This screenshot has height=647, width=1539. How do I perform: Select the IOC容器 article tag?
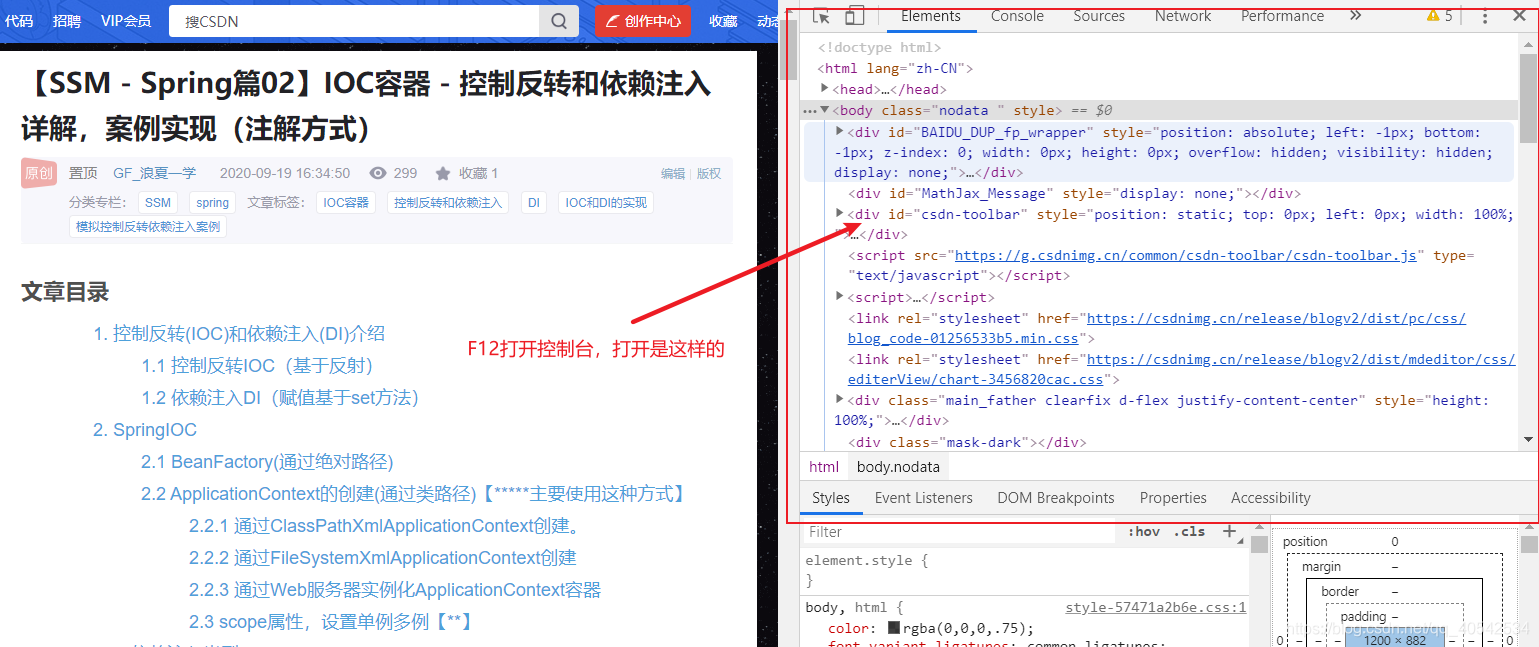tap(346, 202)
